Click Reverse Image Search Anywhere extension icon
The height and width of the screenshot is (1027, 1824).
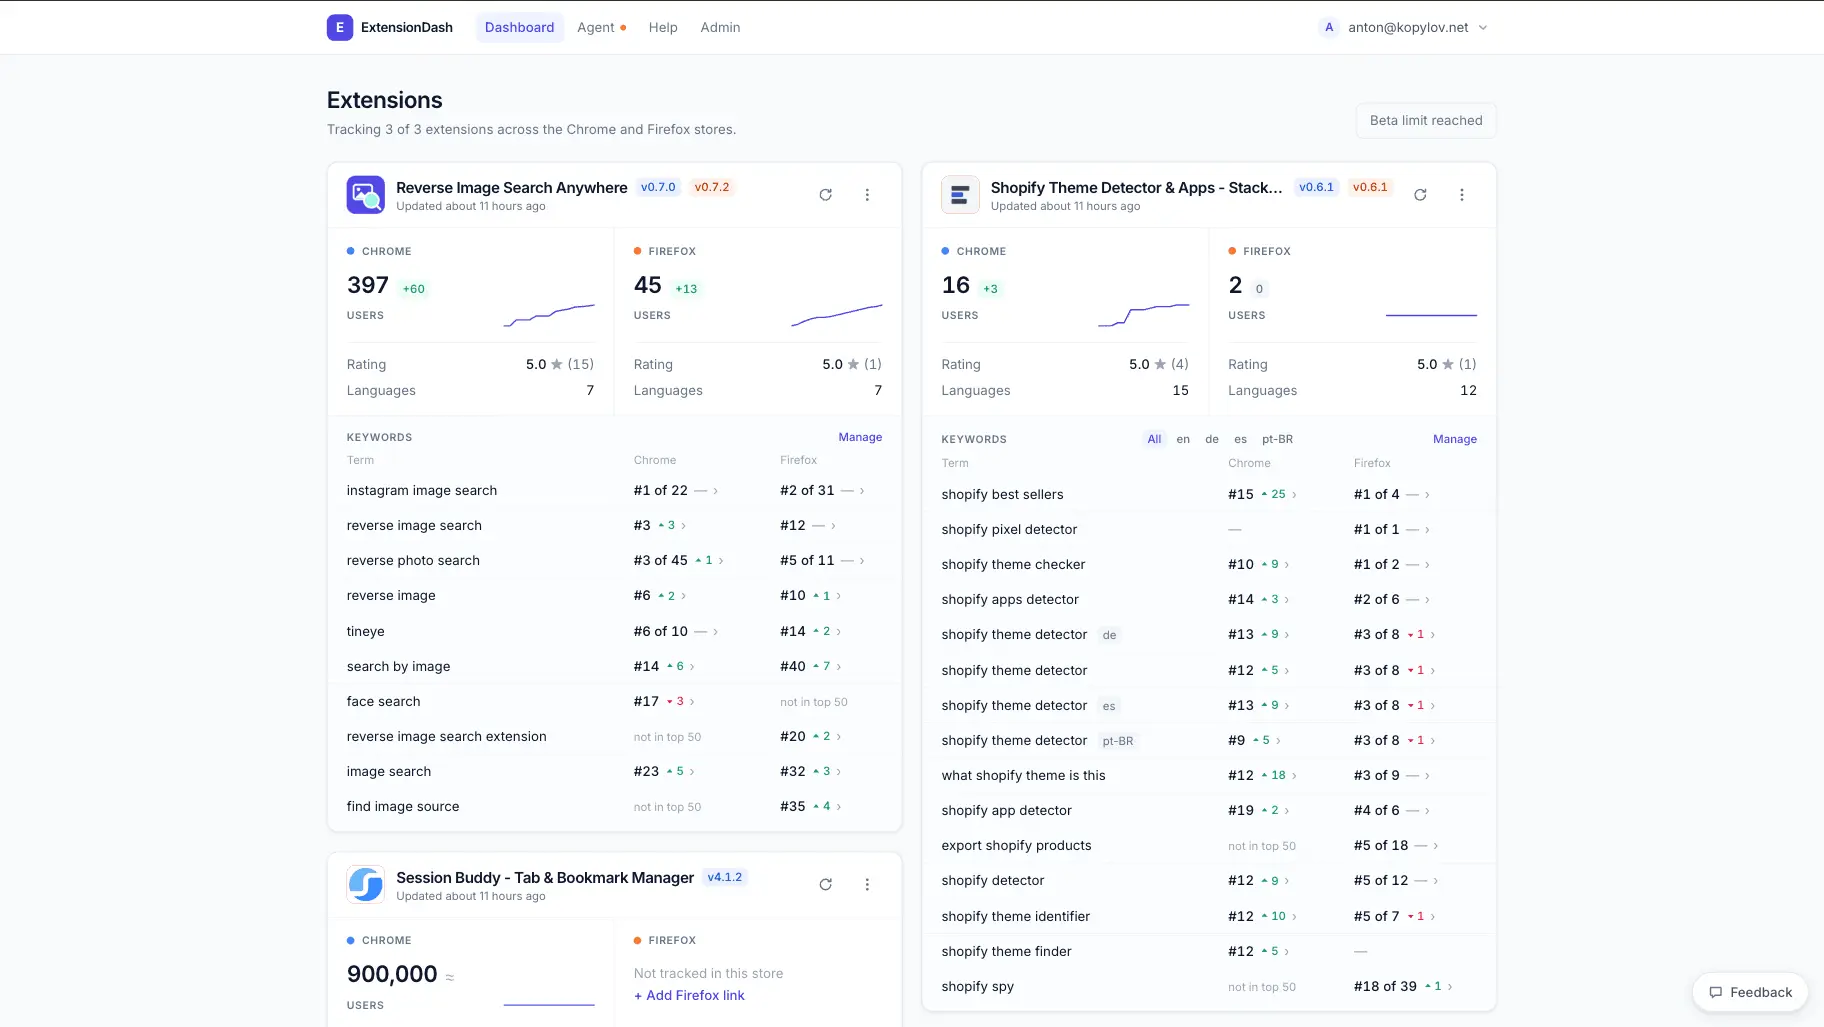[x=366, y=195]
